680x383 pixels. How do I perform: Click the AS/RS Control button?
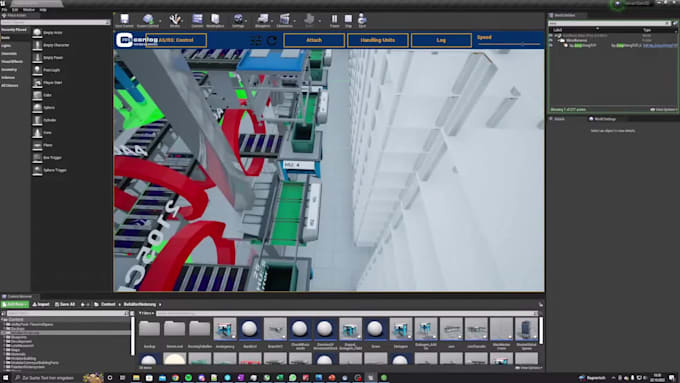176,40
